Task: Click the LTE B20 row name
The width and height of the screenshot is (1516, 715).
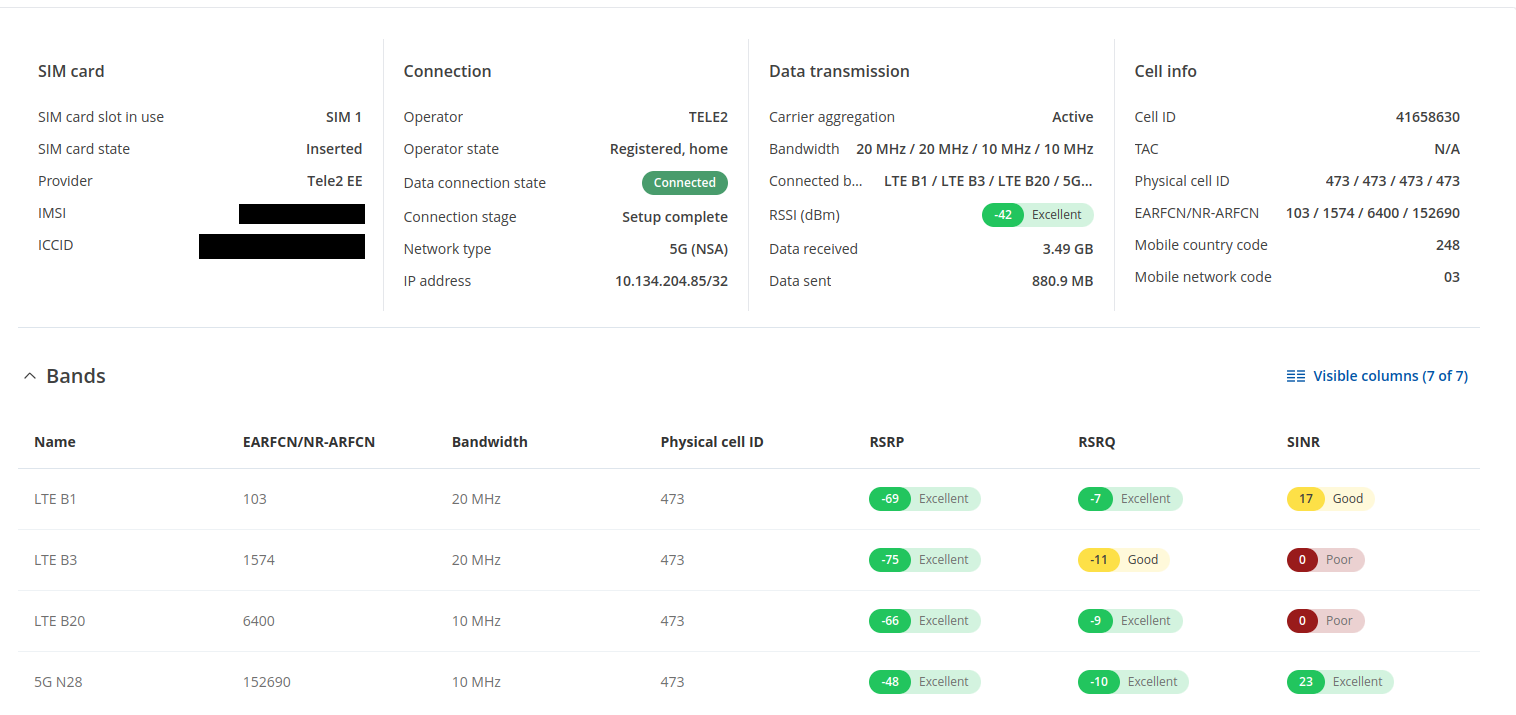Action: coord(60,621)
